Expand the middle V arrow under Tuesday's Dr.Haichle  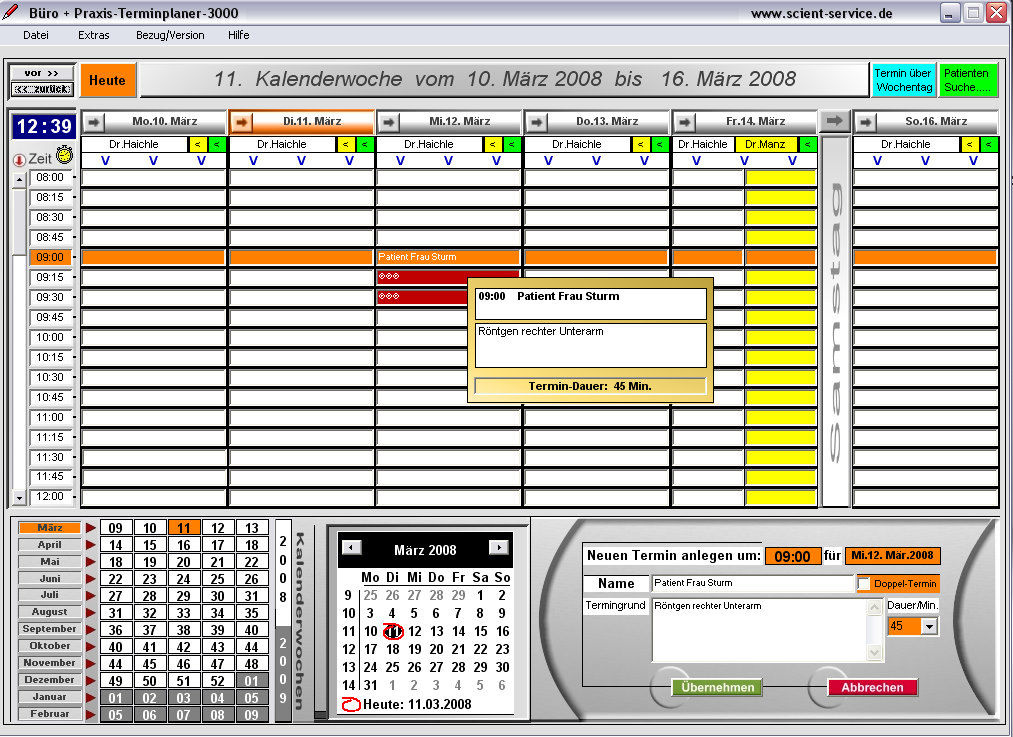pos(301,161)
